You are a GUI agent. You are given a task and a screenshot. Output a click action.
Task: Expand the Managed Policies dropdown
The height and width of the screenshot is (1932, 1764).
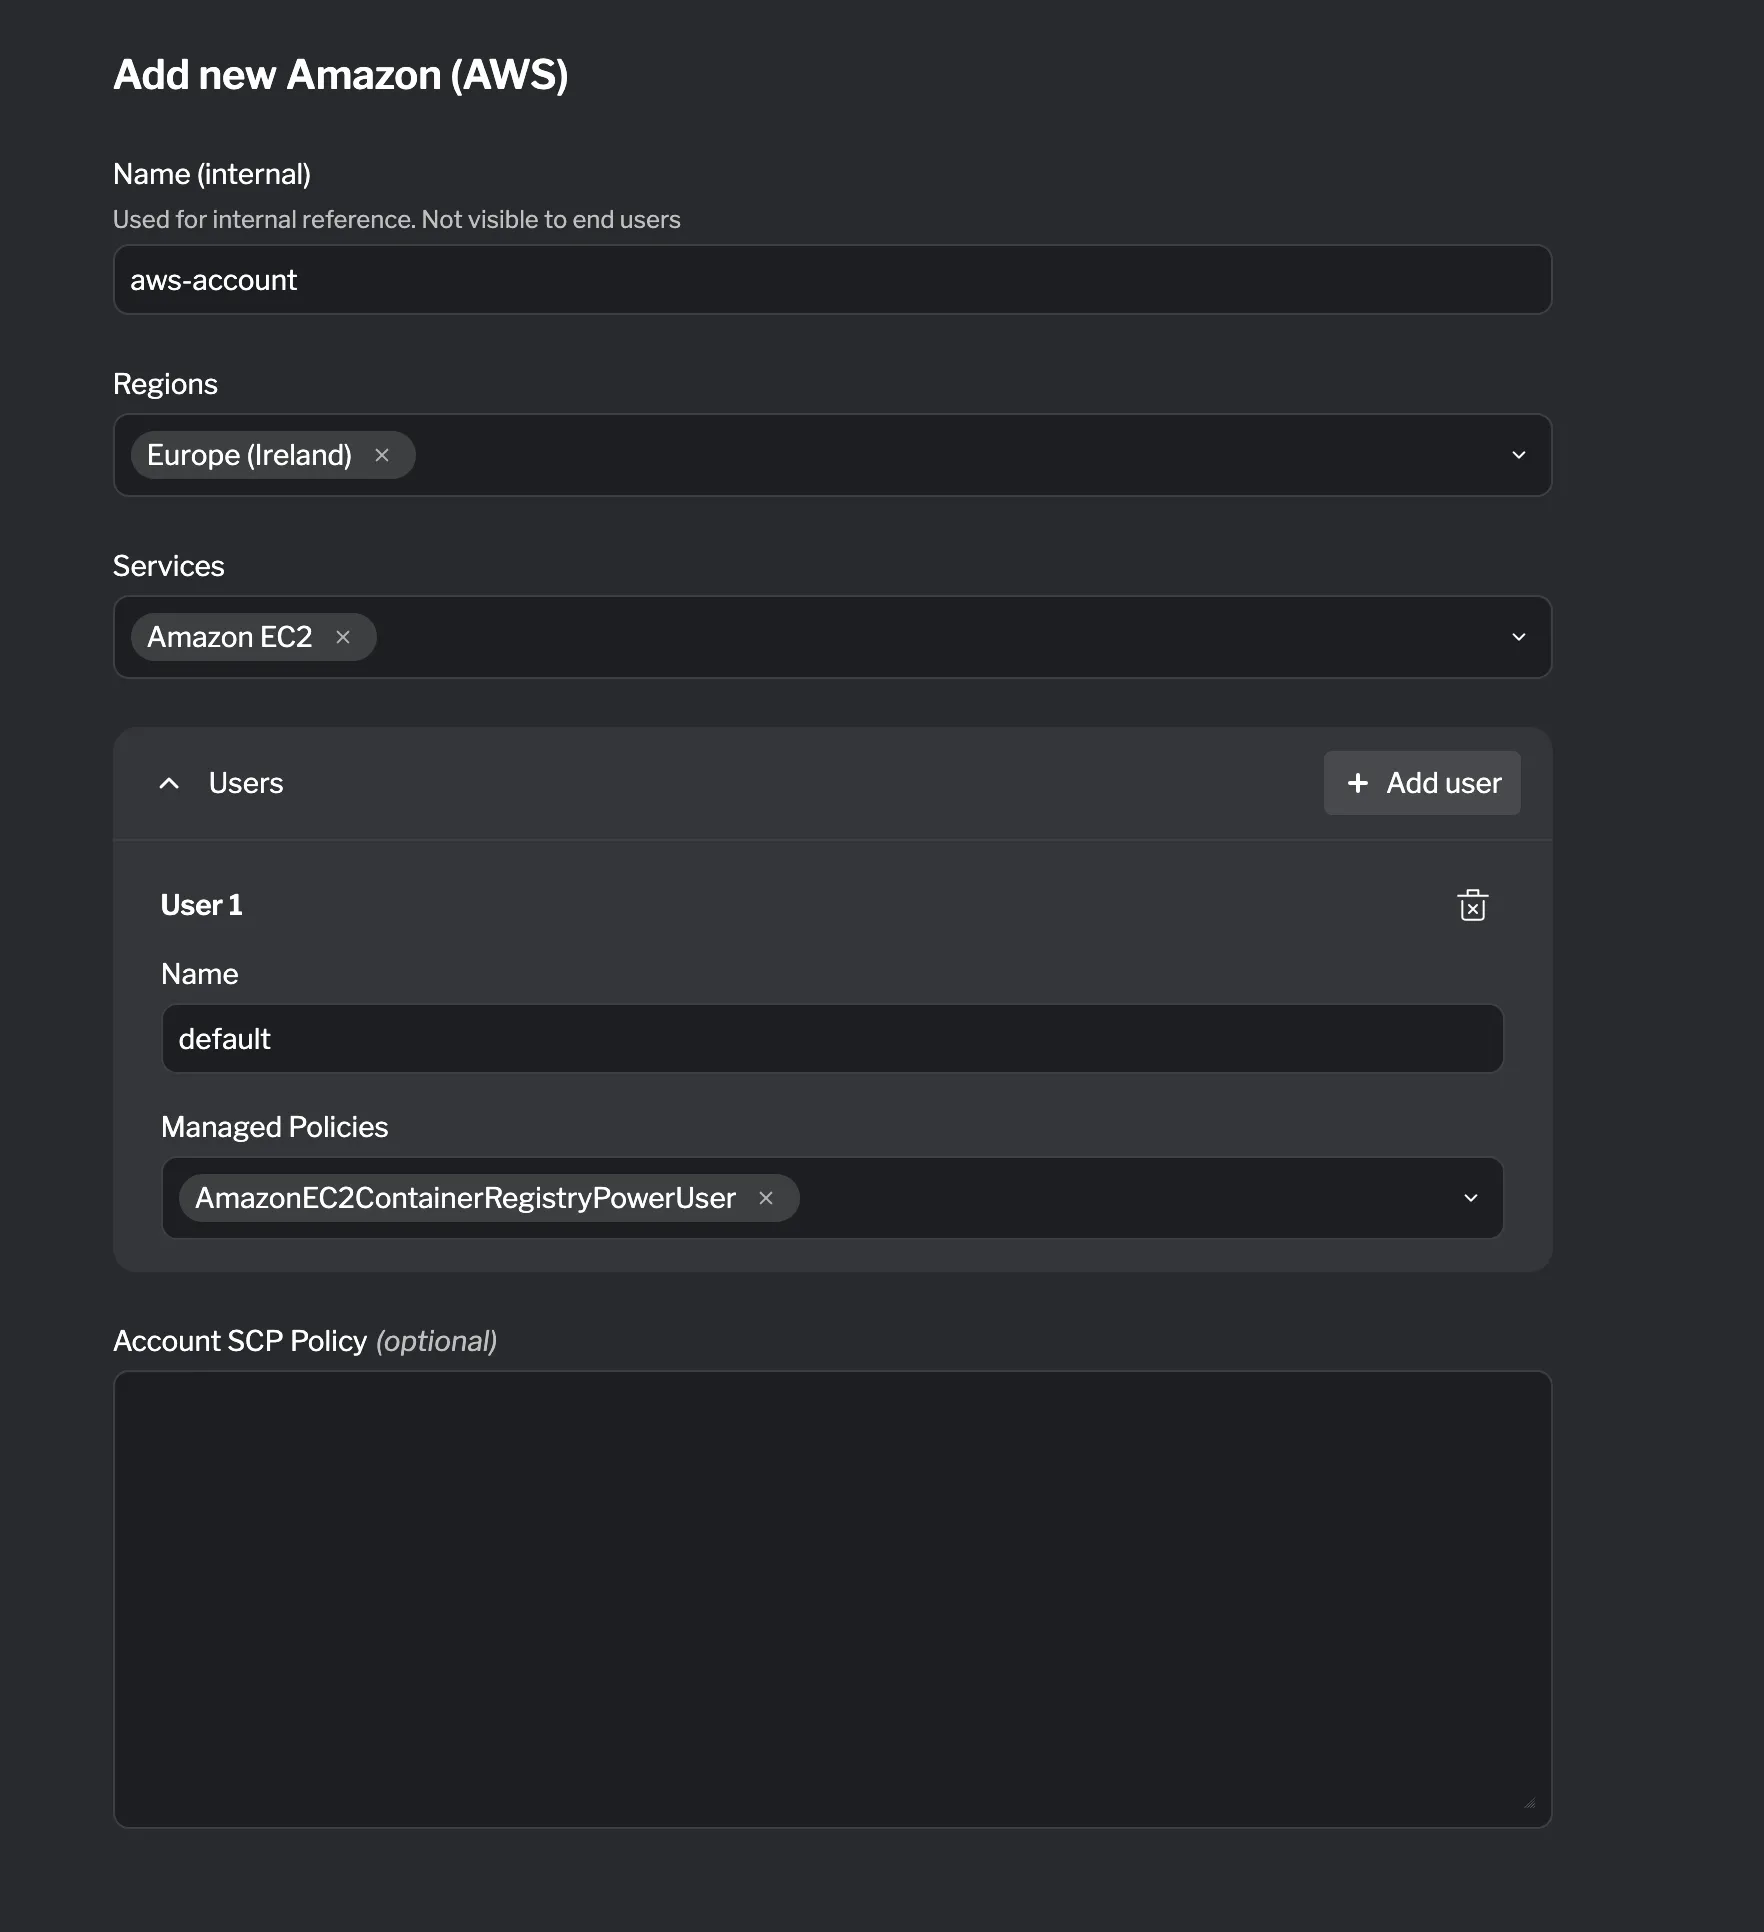[1470, 1198]
